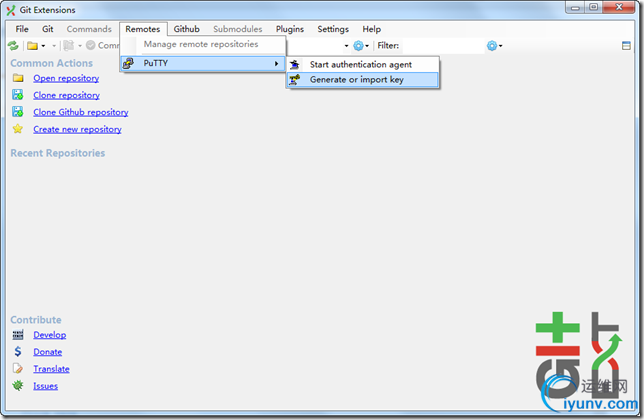The width and height of the screenshot is (644, 420).
Task: Click the Pageant agent icon
Action: [x=294, y=64]
